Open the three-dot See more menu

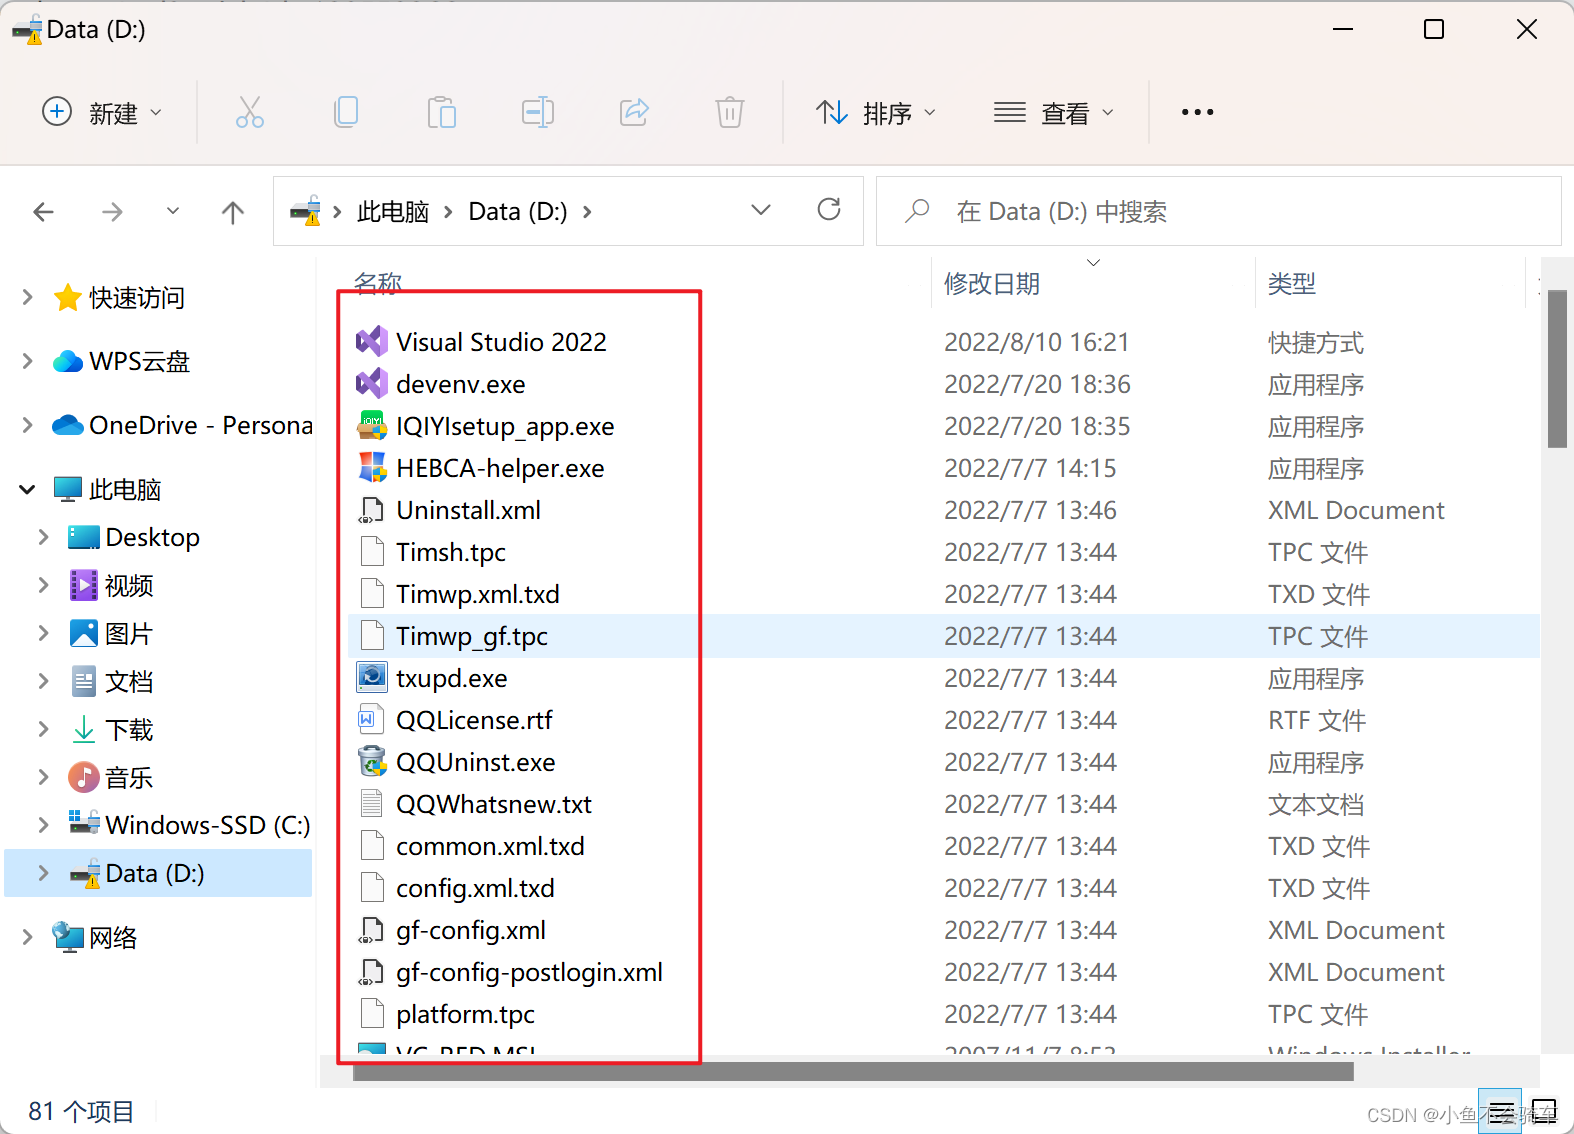[1197, 112]
